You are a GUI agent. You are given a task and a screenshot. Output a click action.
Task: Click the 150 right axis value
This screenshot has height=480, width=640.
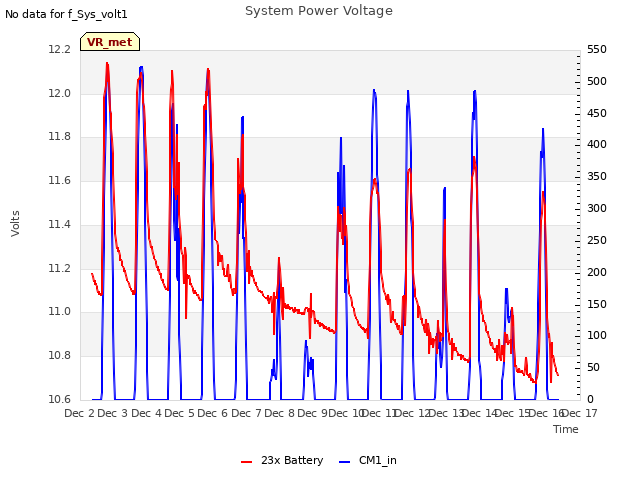pyautogui.click(x=597, y=304)
